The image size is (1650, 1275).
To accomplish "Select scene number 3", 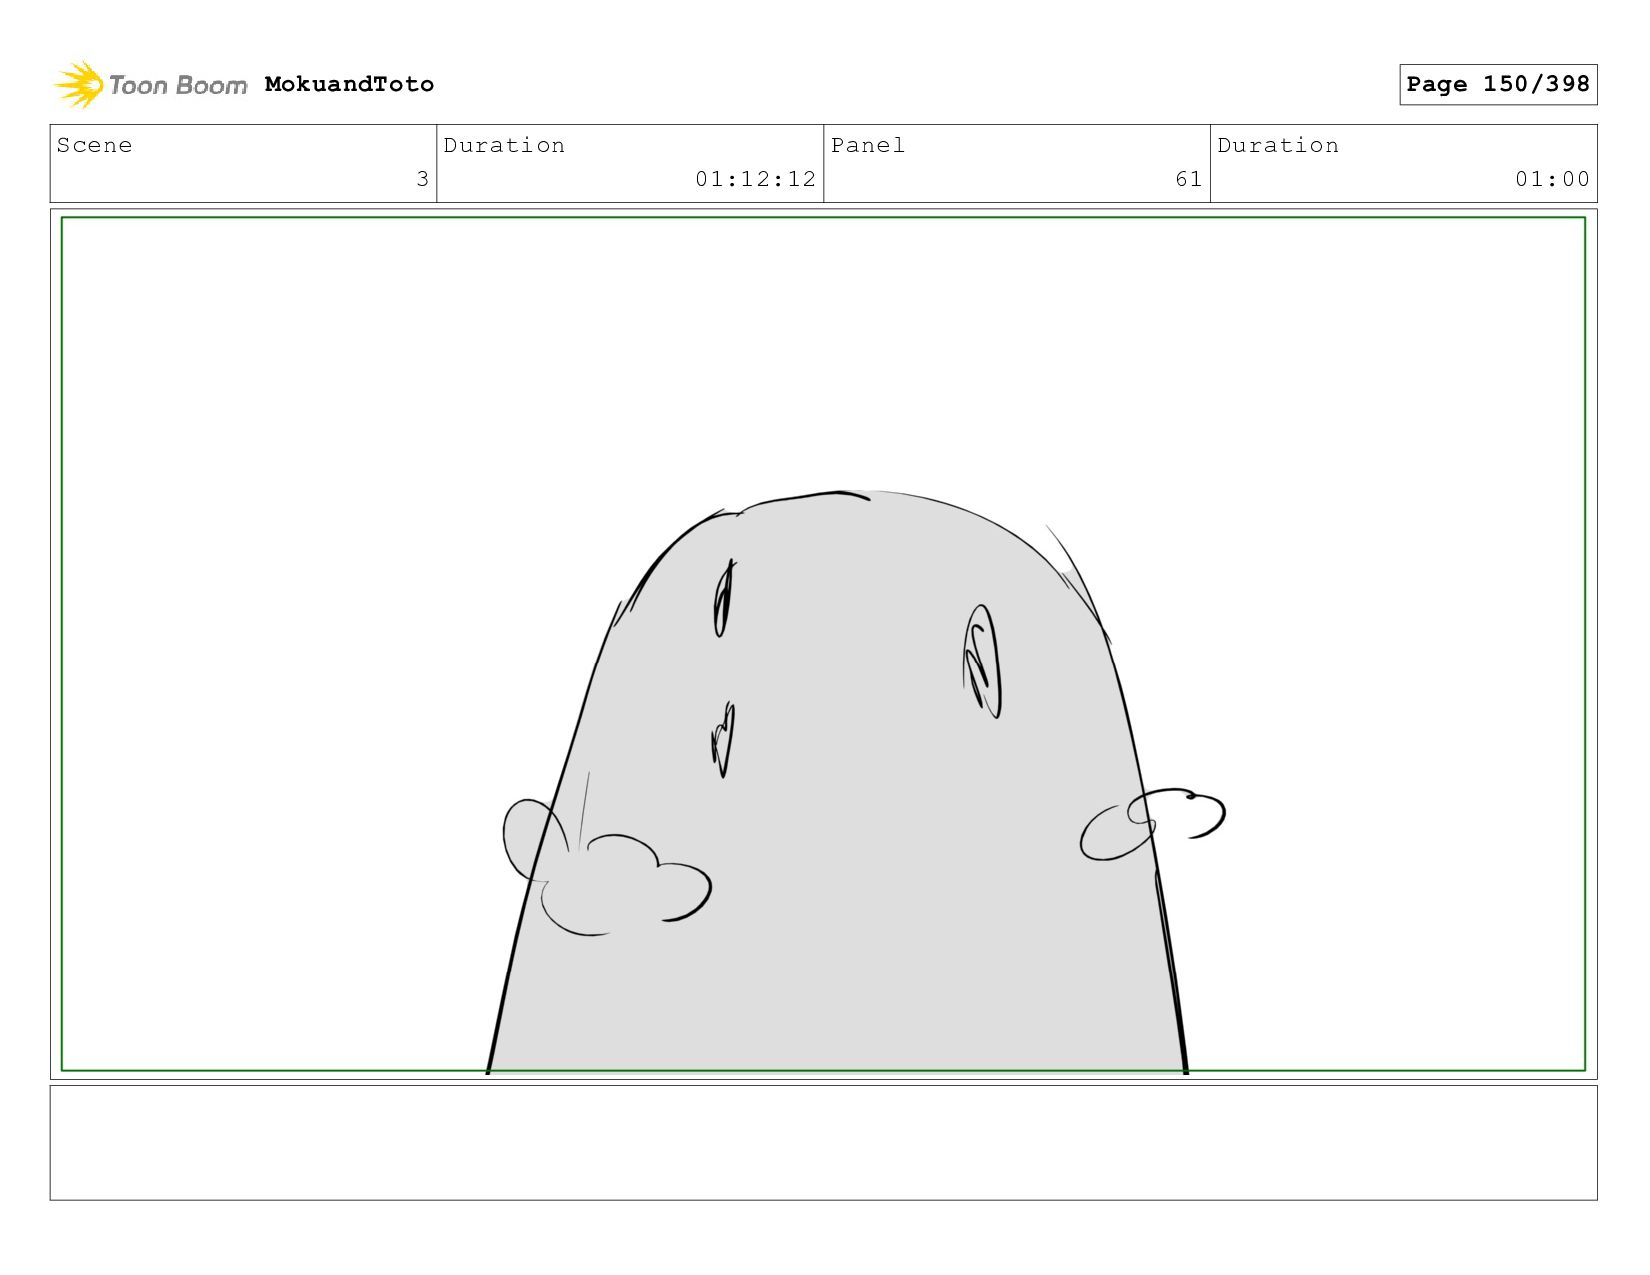I will point(422,179).
